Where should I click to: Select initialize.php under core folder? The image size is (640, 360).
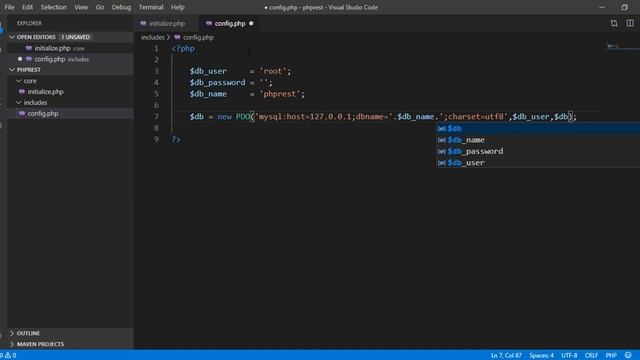point(71,92)
